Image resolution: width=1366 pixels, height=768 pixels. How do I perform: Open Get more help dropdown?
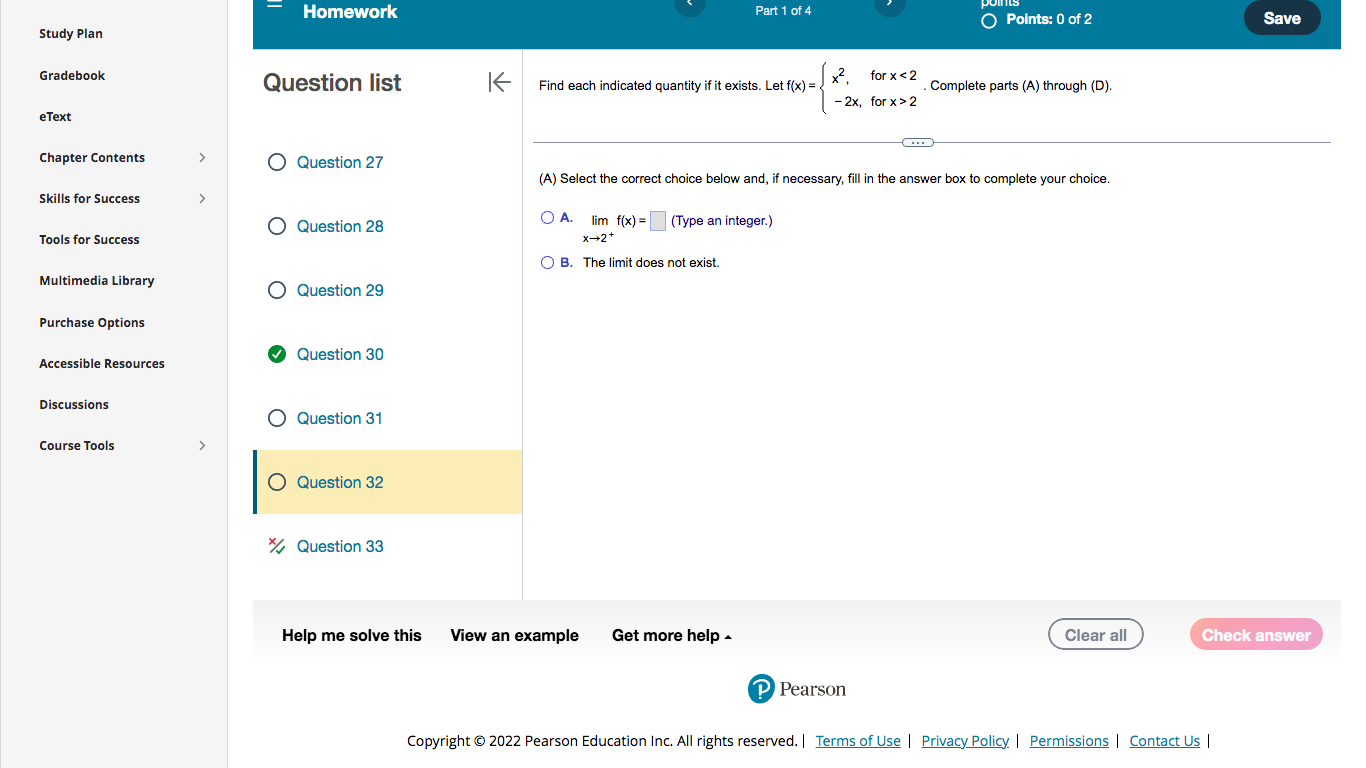click(672, 635)
